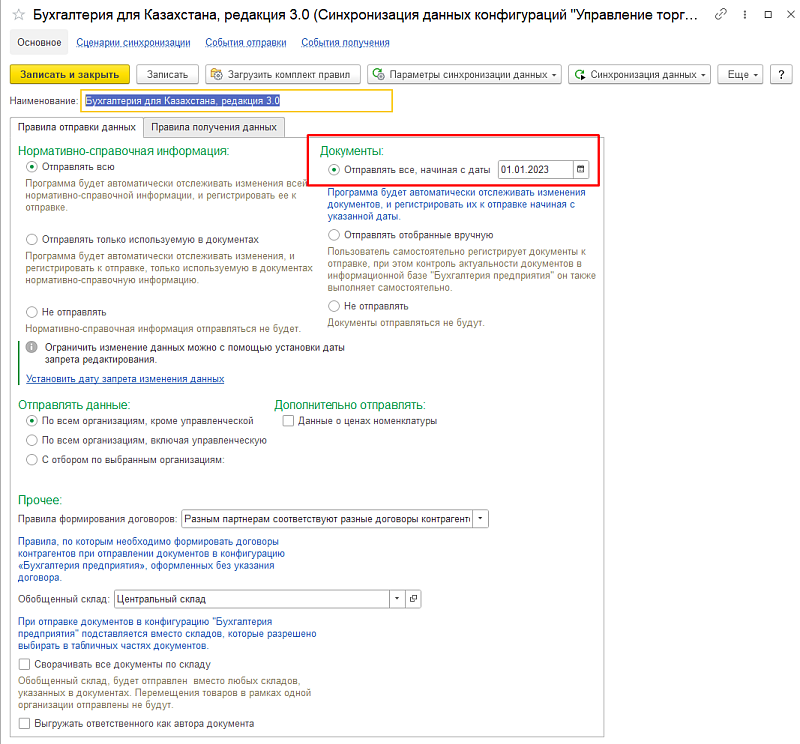Click Загрузить комплект правил toolbar button
800x744 pixels.
click(x=282, y=75)
